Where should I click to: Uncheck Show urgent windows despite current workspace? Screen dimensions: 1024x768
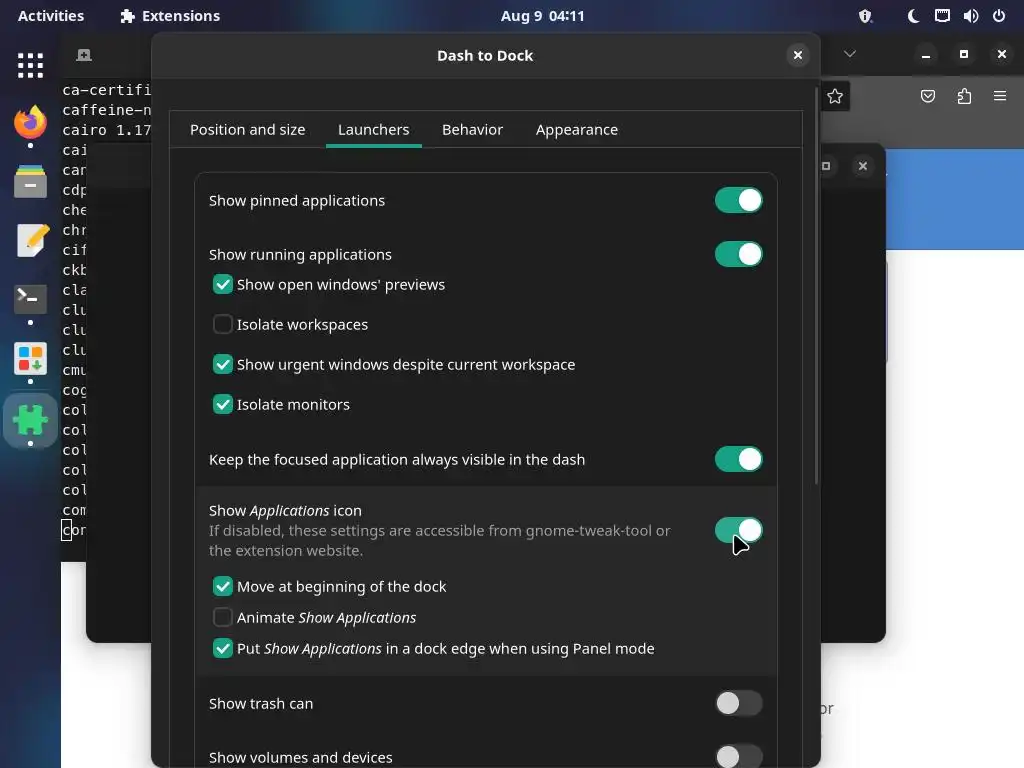(x=223, y=364)
